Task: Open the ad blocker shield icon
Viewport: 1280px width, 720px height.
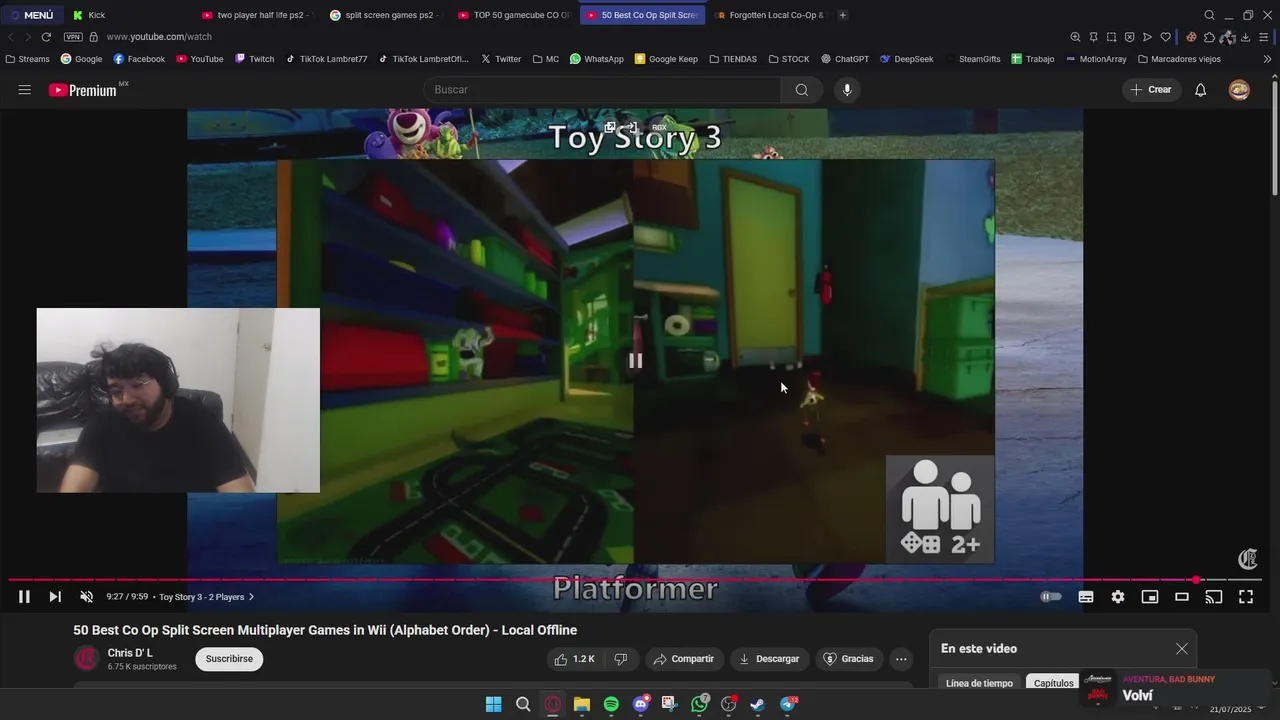Action: [1129, 37]
